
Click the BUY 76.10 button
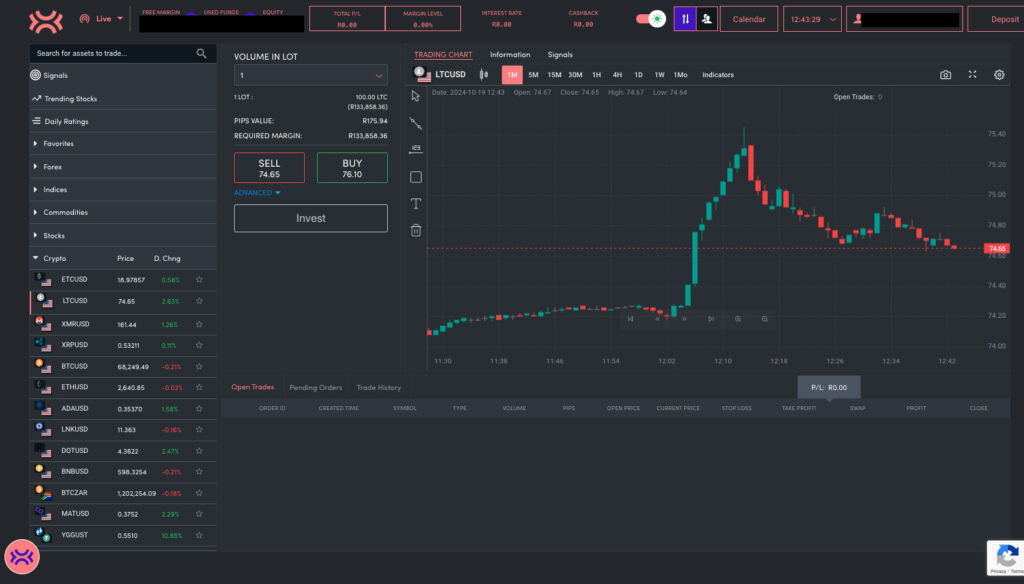(351, 168)
